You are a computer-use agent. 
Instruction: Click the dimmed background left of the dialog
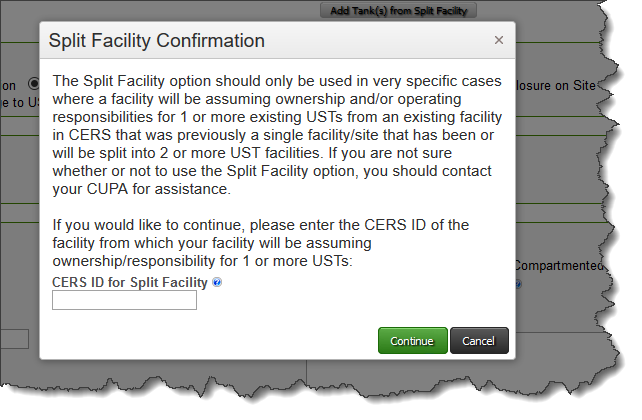(18, 200)
